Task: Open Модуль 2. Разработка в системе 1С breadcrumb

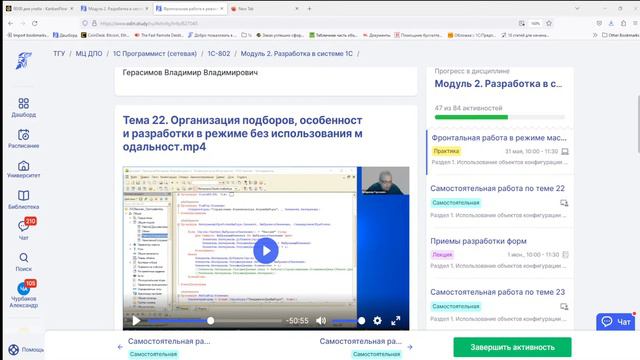Action: point(297,53)
